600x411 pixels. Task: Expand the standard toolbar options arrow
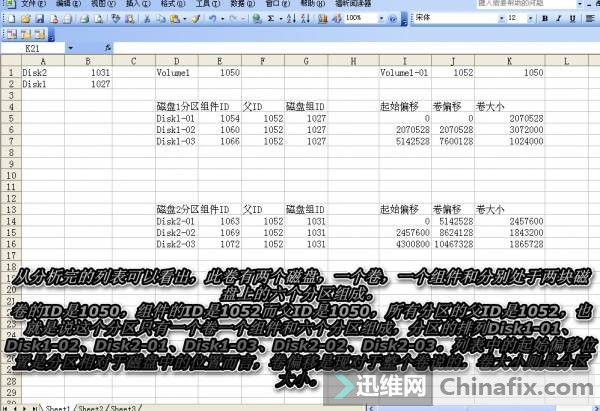404,19
